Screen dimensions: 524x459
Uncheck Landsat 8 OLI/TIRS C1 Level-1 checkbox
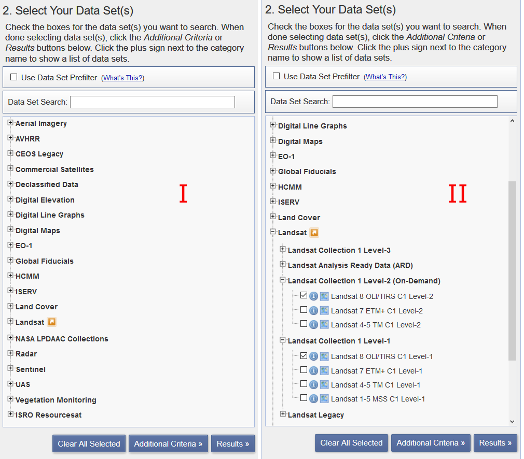point(303,355)
